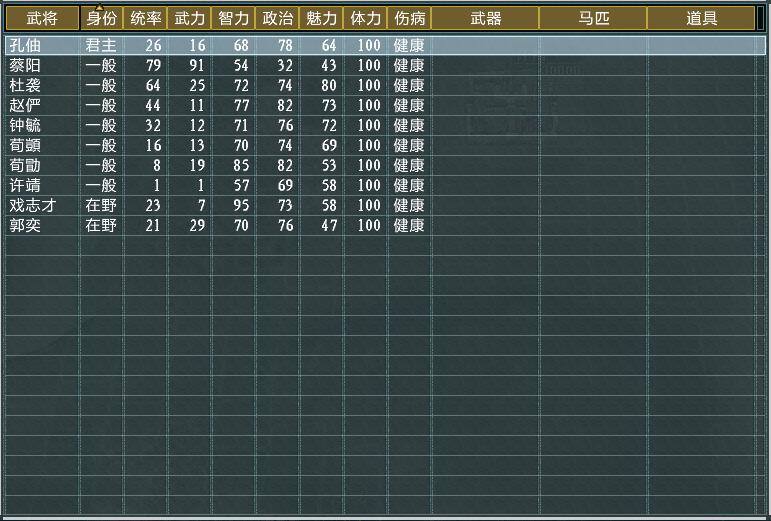Click 健康 status in 孔伷's row
This screenshot has width=771, height=521.
[409, 46]
